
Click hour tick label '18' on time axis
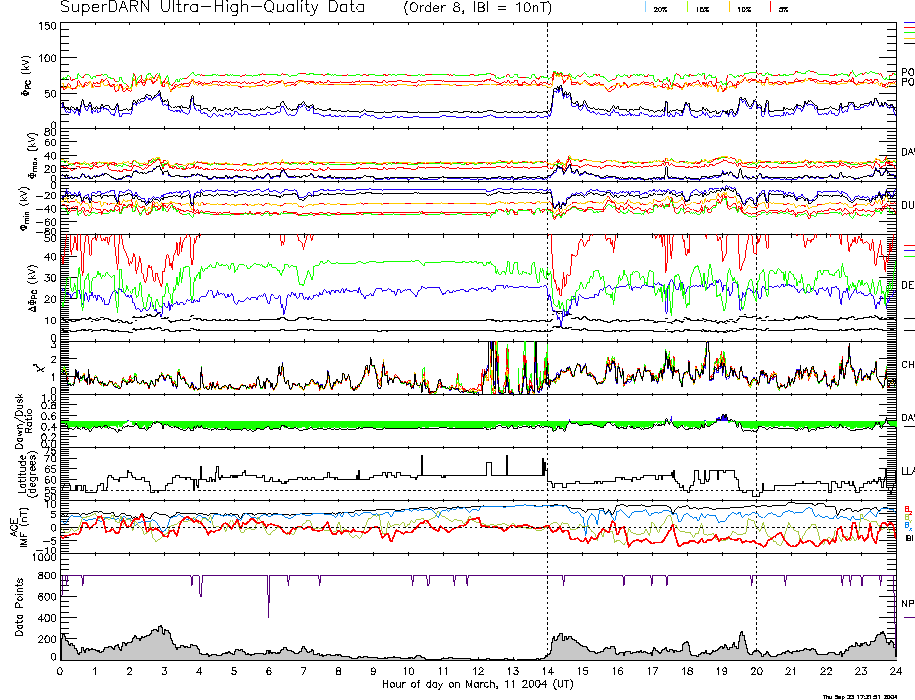pos(687,671)
